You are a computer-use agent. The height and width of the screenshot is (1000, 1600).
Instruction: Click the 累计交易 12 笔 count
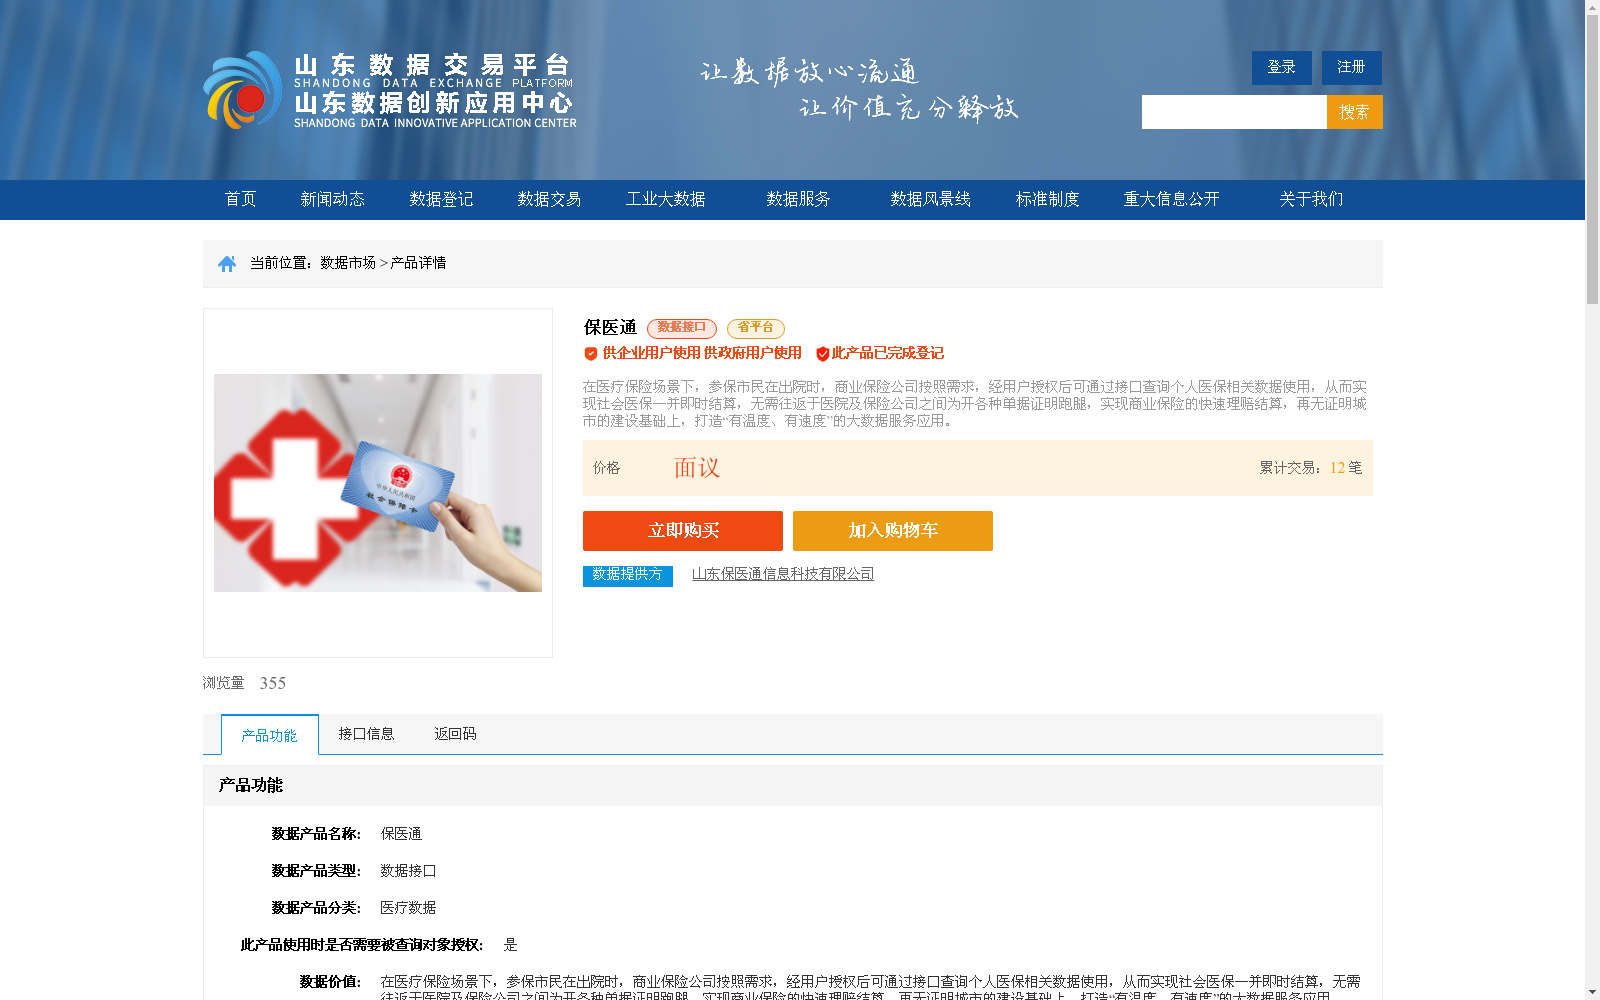pos(1311,468)
